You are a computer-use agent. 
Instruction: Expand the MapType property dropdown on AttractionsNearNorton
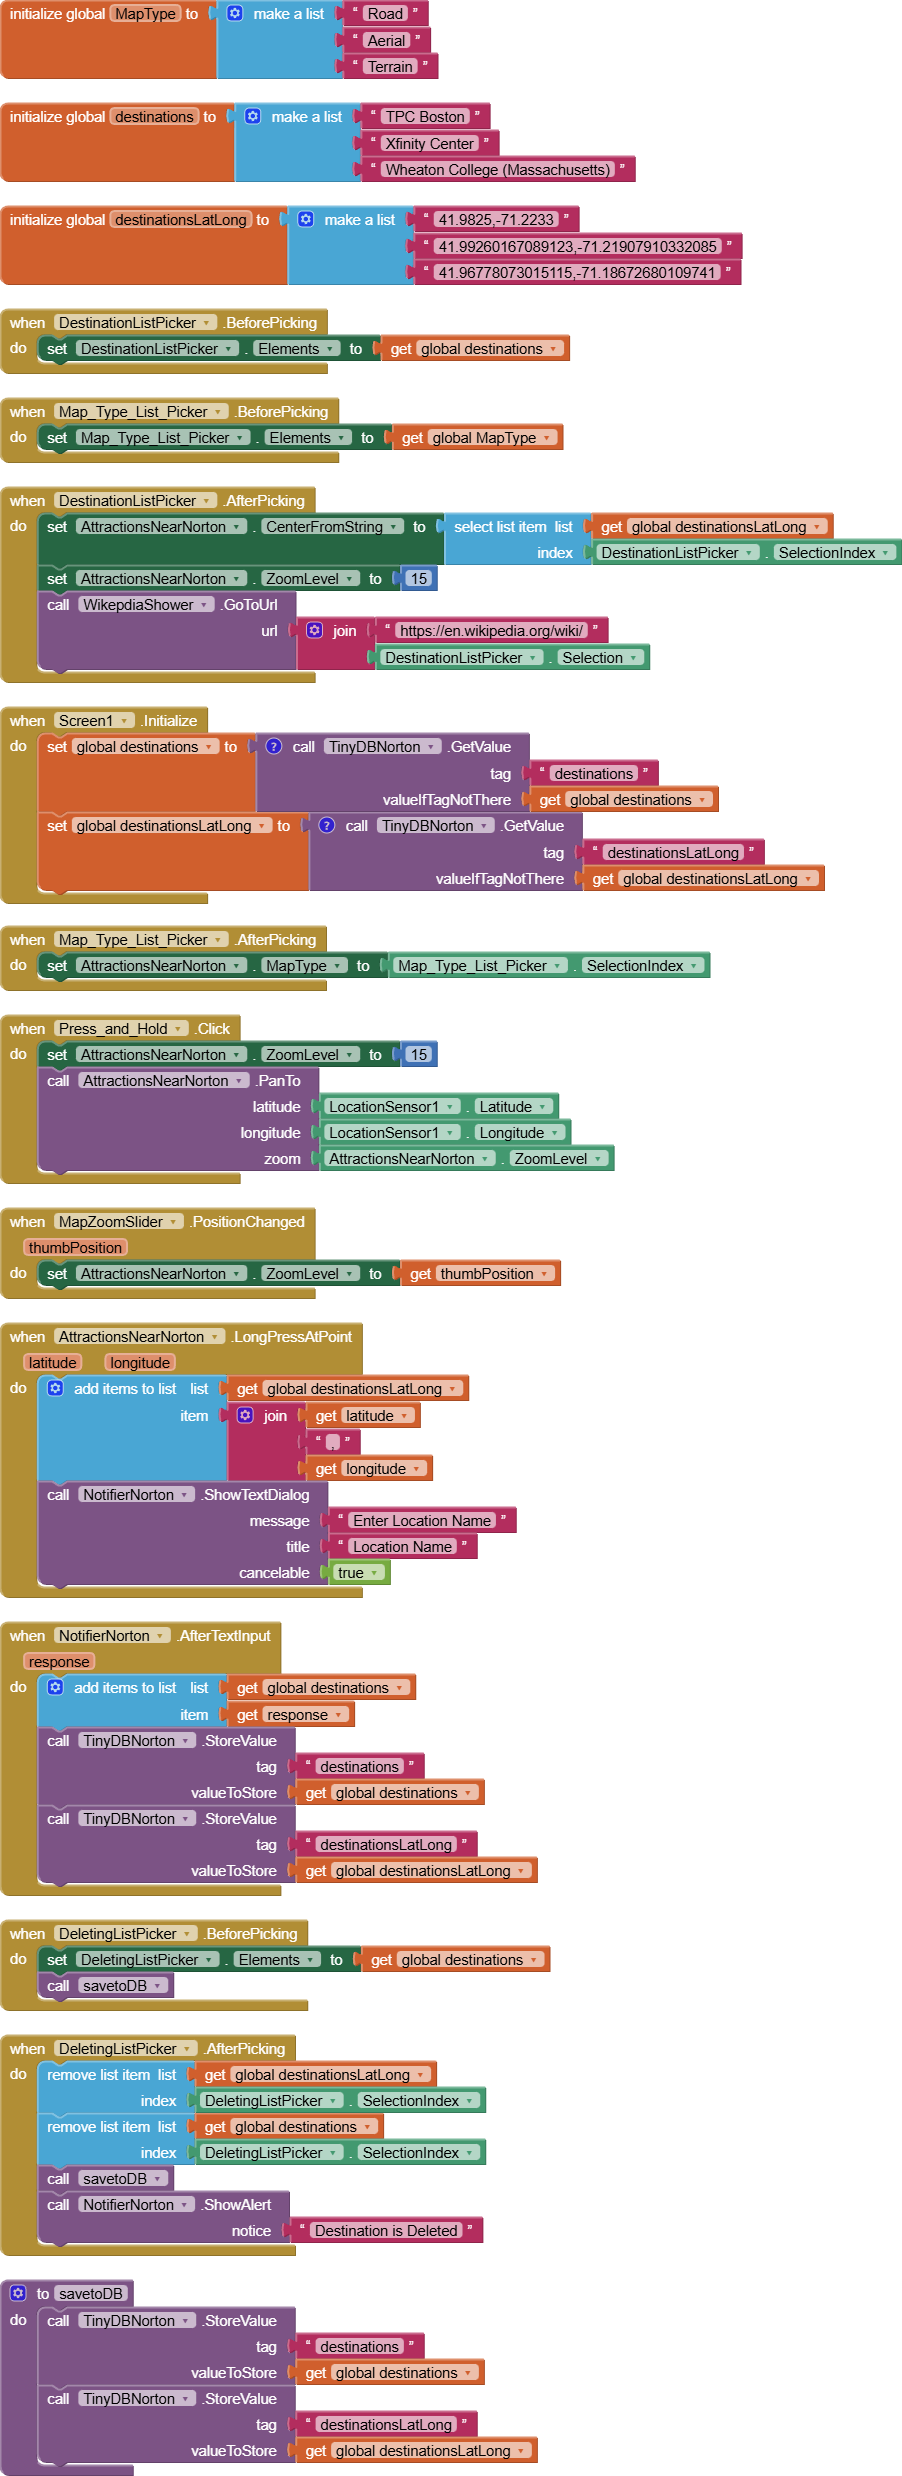click(339, 966)
